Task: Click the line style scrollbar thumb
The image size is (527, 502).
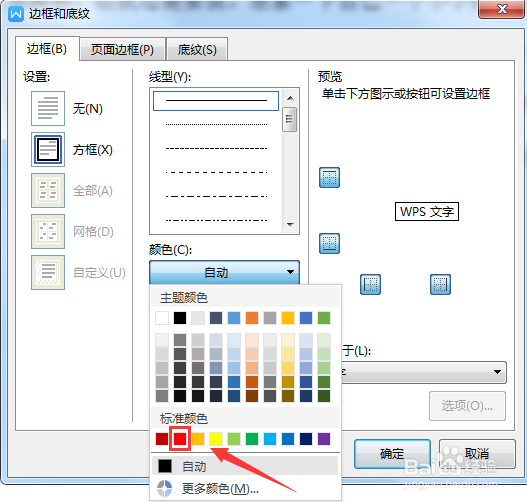Action: 290,119
